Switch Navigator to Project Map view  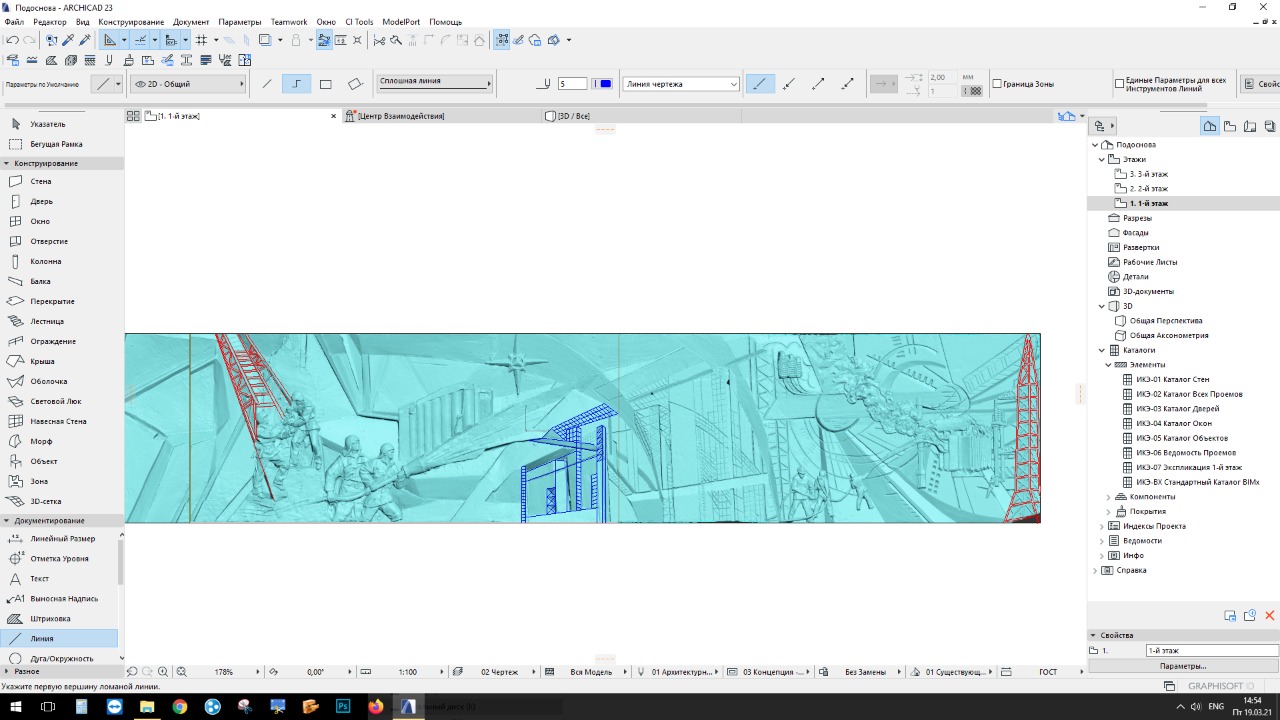pyautogui.click(x=1210, y=126)
